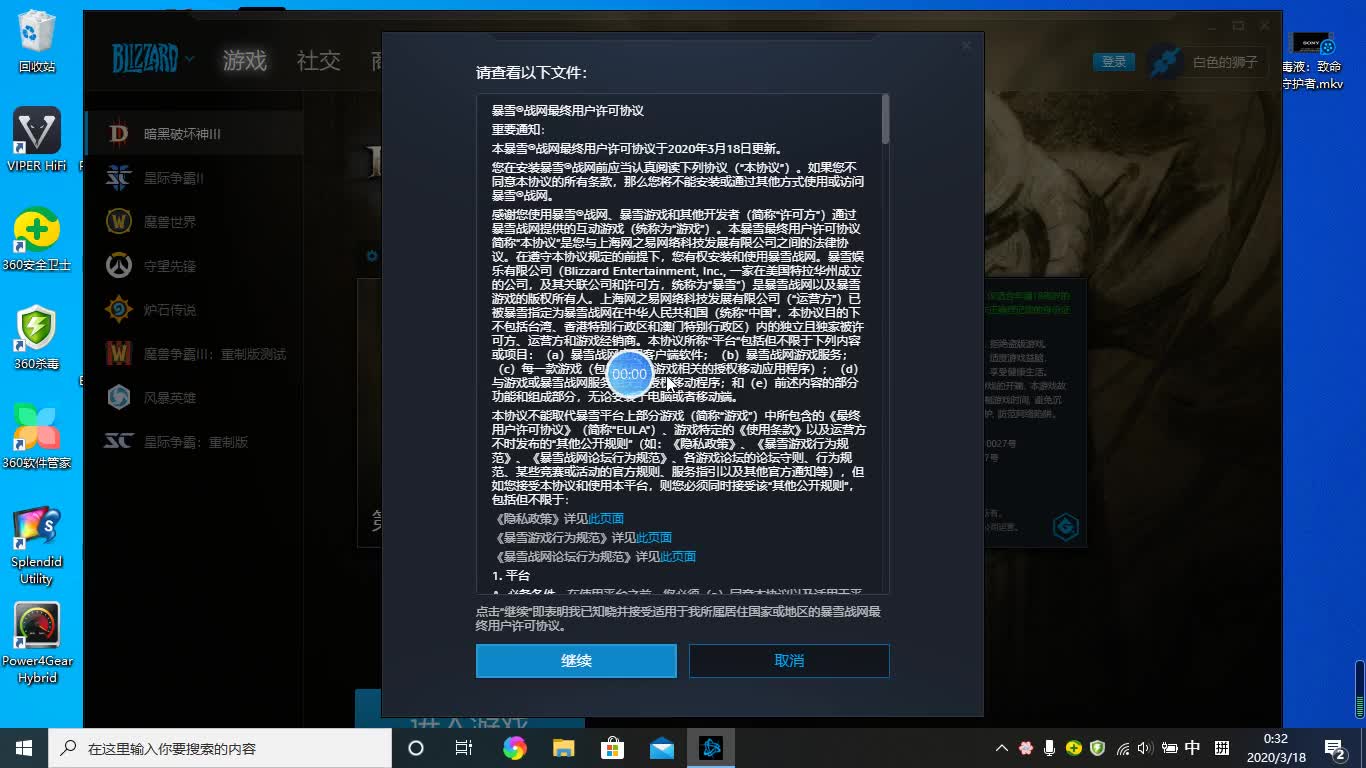The width and height of the screenshot is (1366, 768).
Task: Open the 隐私政策 此页面 link
Action: point(606,518)
